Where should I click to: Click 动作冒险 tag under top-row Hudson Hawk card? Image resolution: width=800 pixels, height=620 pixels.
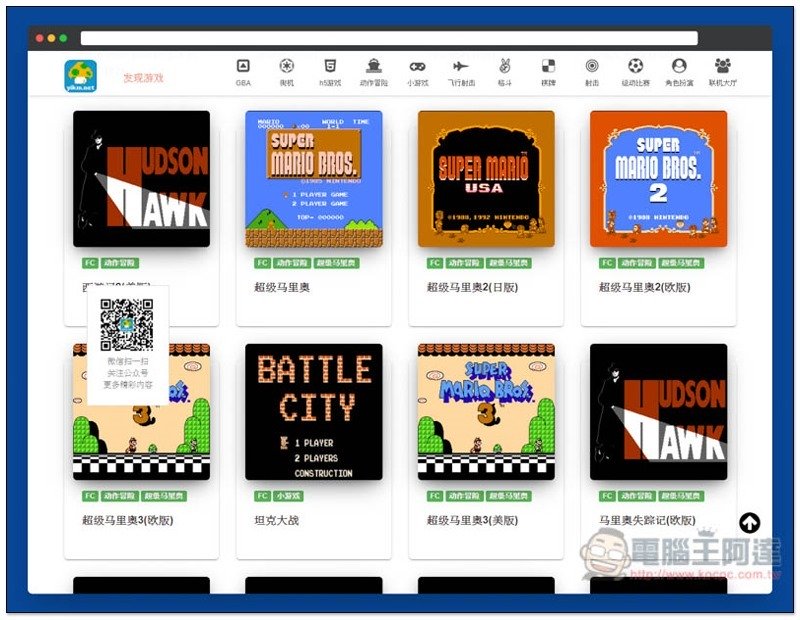click(119, 263)
